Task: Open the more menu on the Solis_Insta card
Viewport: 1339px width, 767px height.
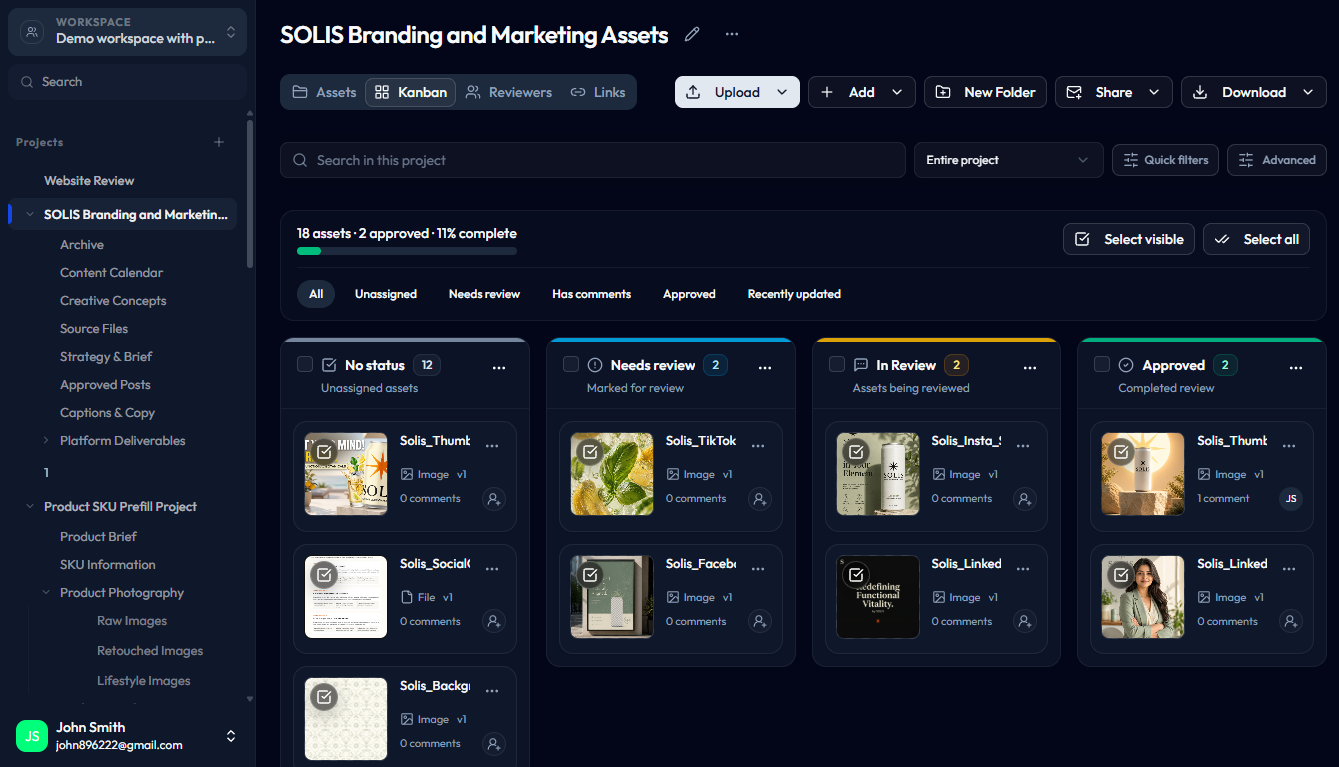Action: coord(1023,446)
